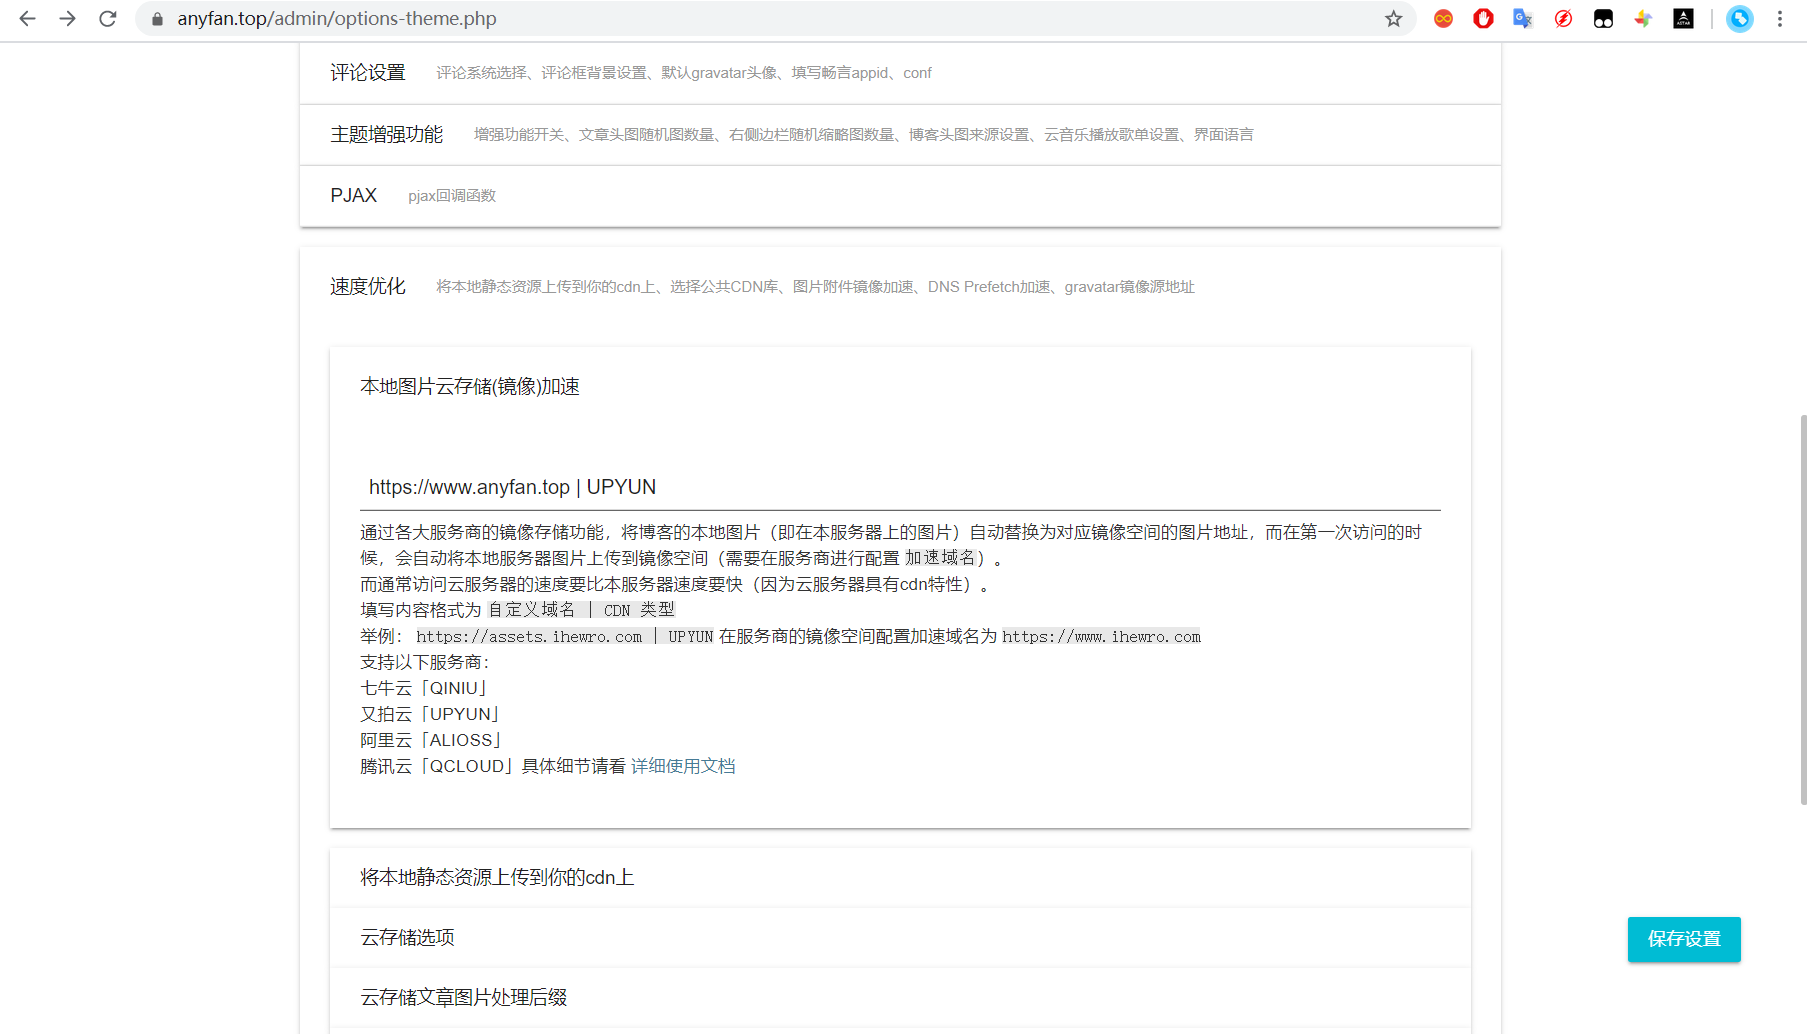Screen dimensions: 1807x1034
Task: Click the 保存设置 button
Action: click(x=1684, y=939)
